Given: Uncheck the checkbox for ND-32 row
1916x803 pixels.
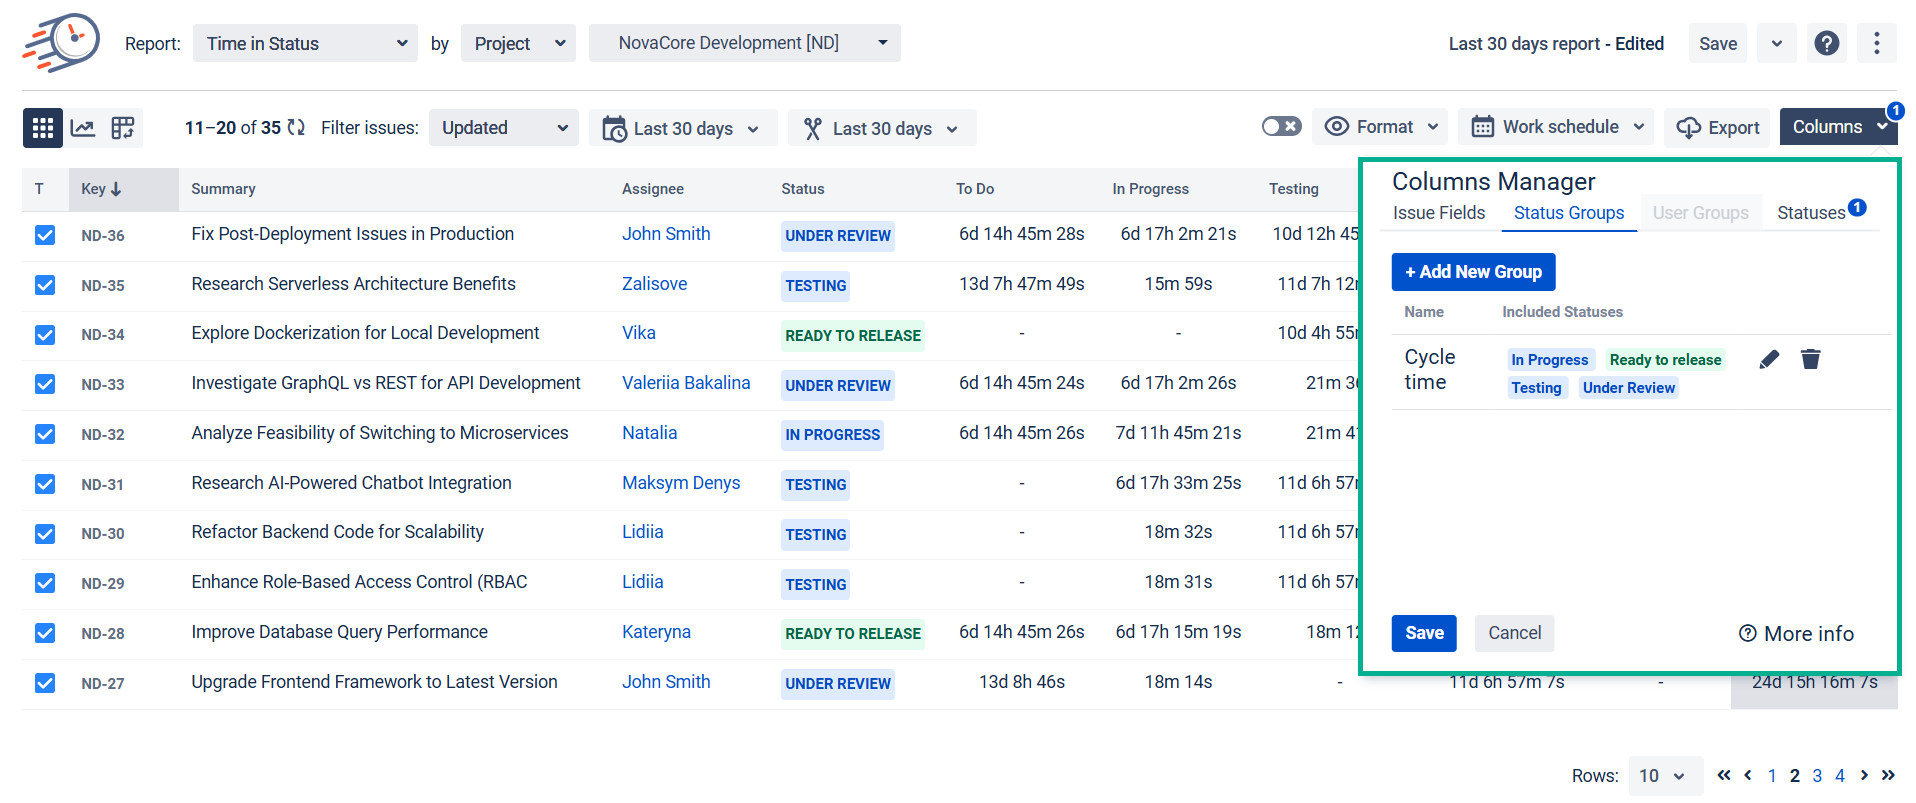Looking at the screenshot, I should (45, 434).
